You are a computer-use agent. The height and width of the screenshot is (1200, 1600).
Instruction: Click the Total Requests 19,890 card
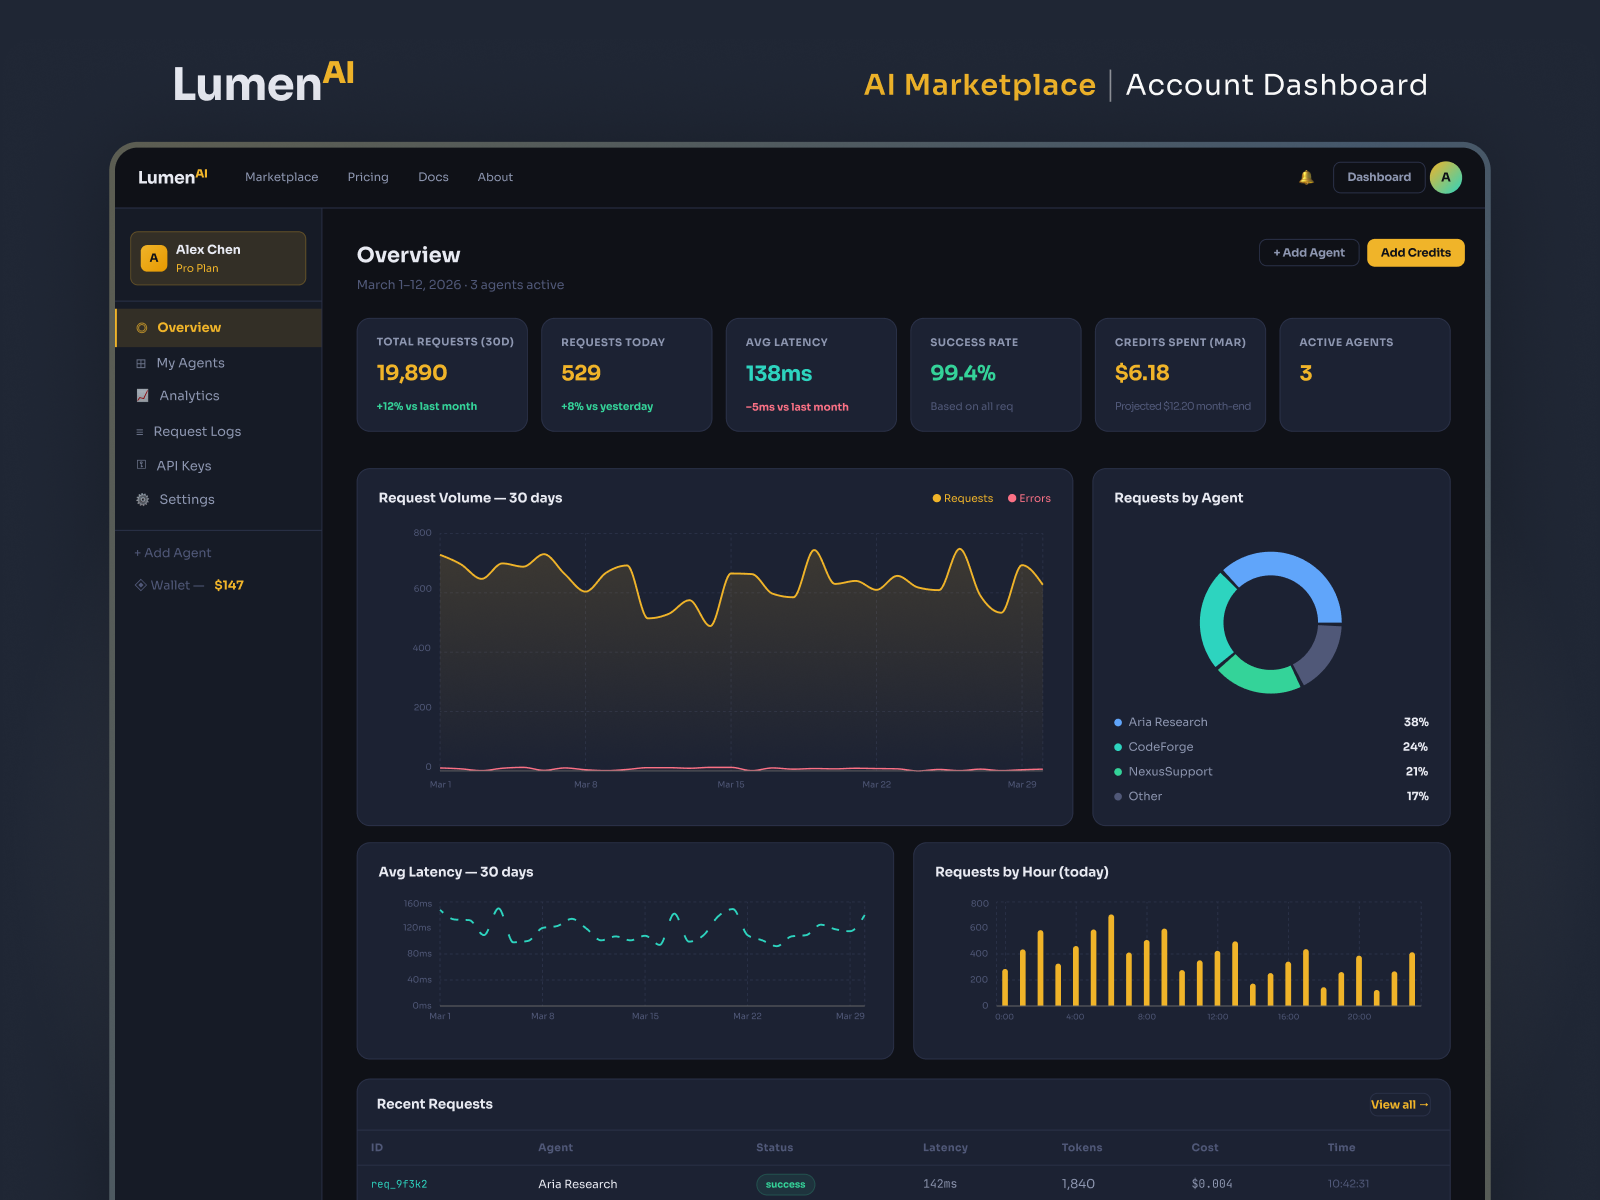point(442,375)
